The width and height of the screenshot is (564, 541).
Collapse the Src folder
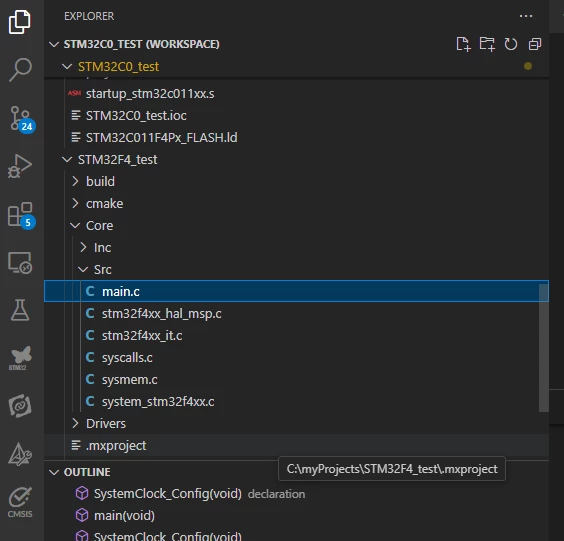pos(83,269)
